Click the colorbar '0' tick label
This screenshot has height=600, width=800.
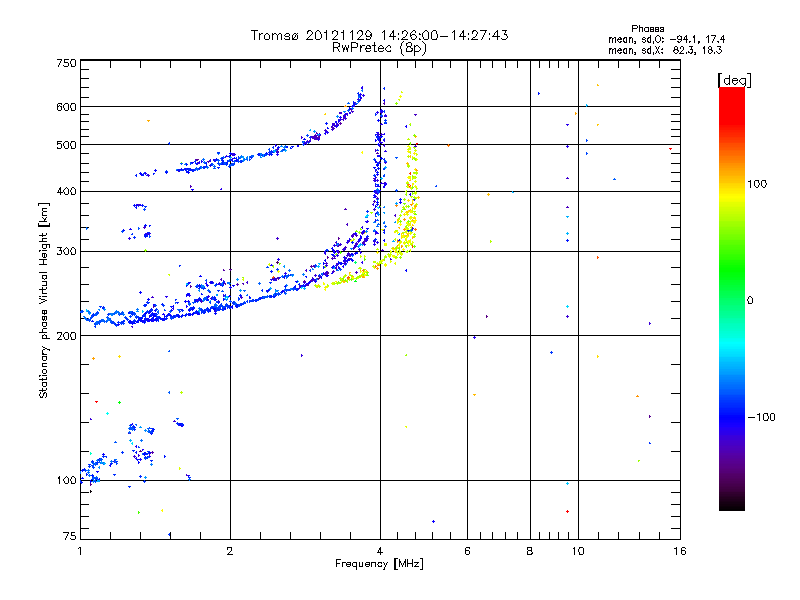[750, 301]
